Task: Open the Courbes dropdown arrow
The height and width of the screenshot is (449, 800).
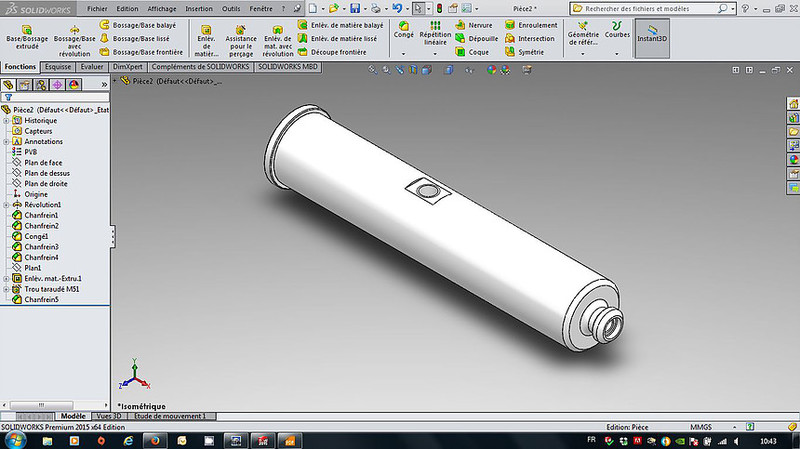Action: click(617, 53)
